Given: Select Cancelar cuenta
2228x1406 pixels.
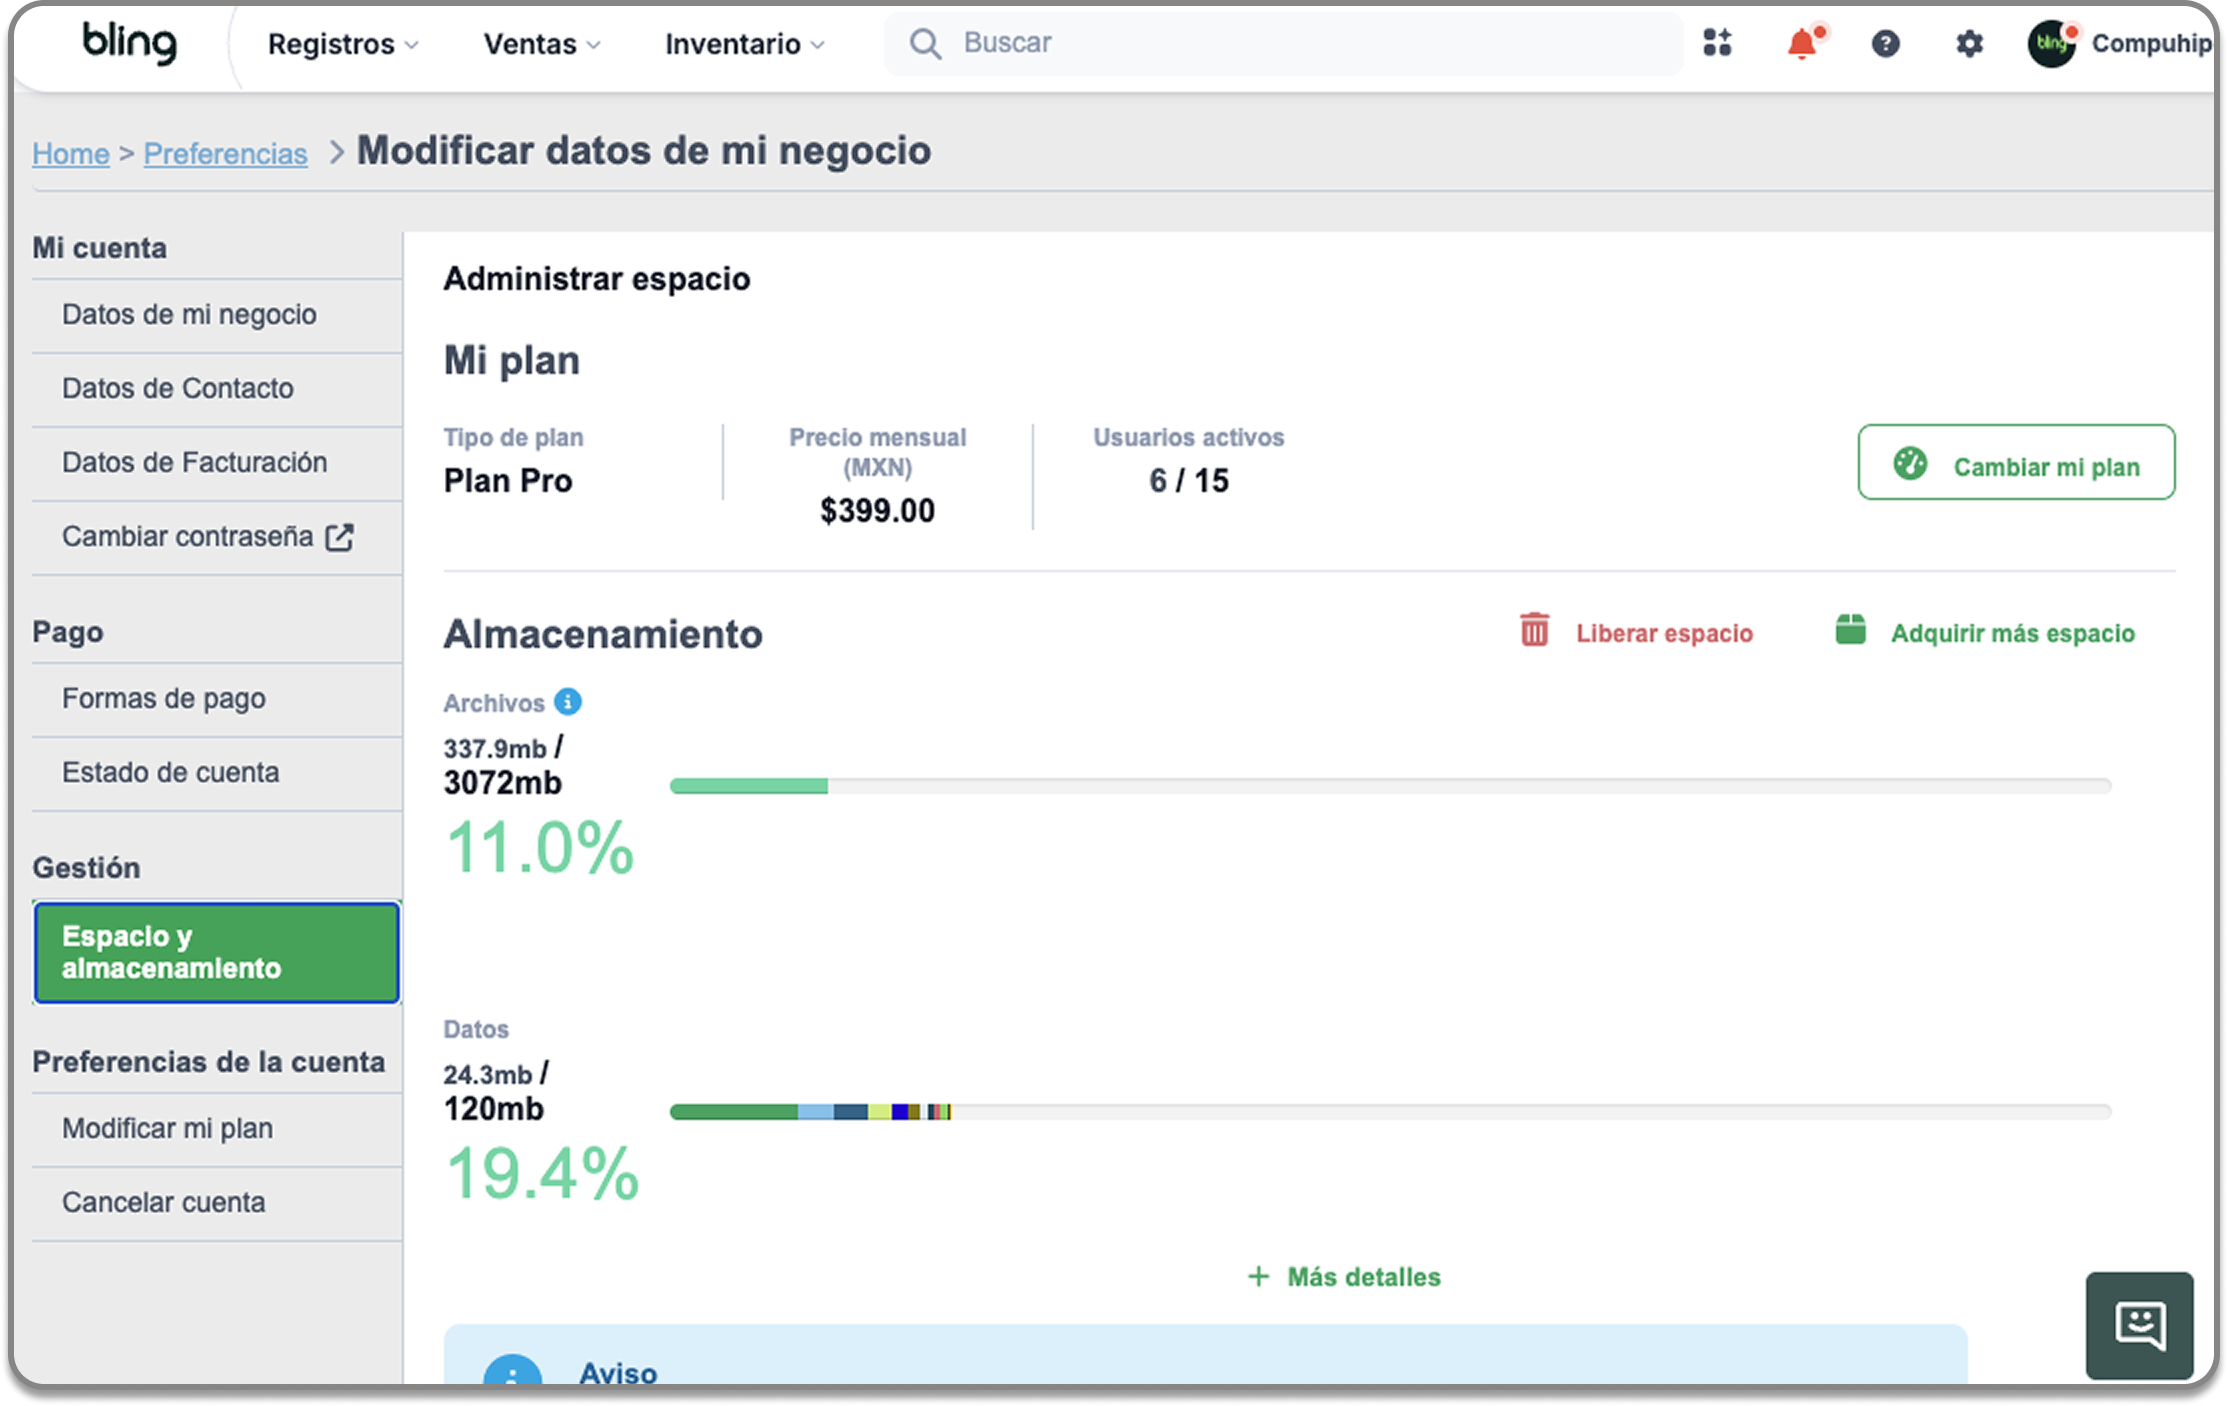Looking at the screenshot, I should point(217,1203).
